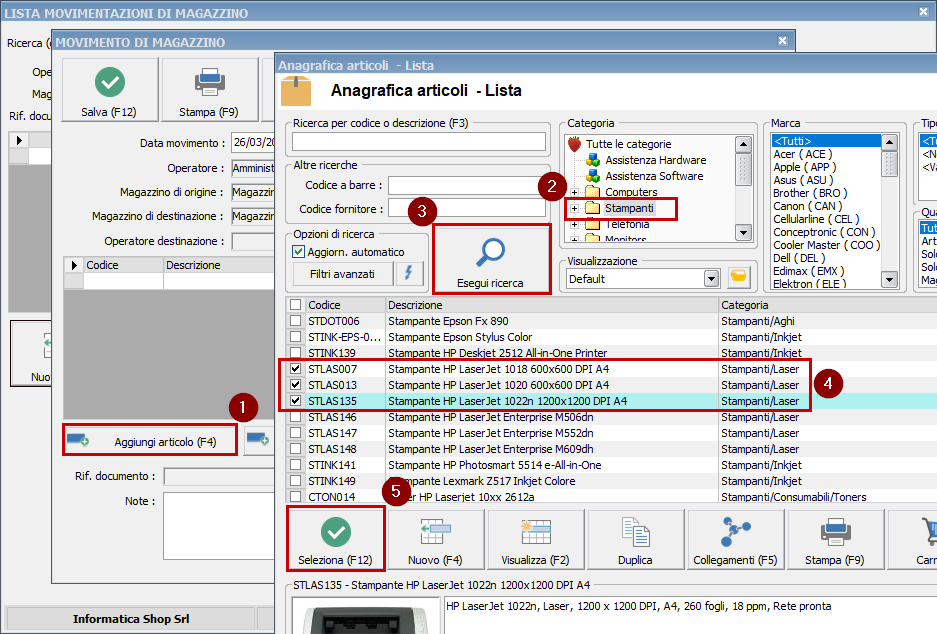This screenshot has height=634, width=937.
Task: Select Apple ( APP ) brand
Action: tap(804, 167)
